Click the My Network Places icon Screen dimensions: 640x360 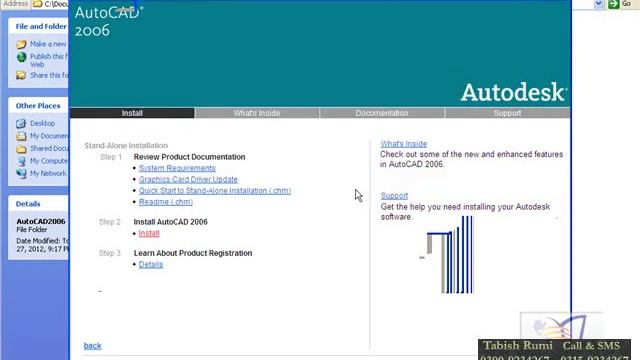[21, 173]
